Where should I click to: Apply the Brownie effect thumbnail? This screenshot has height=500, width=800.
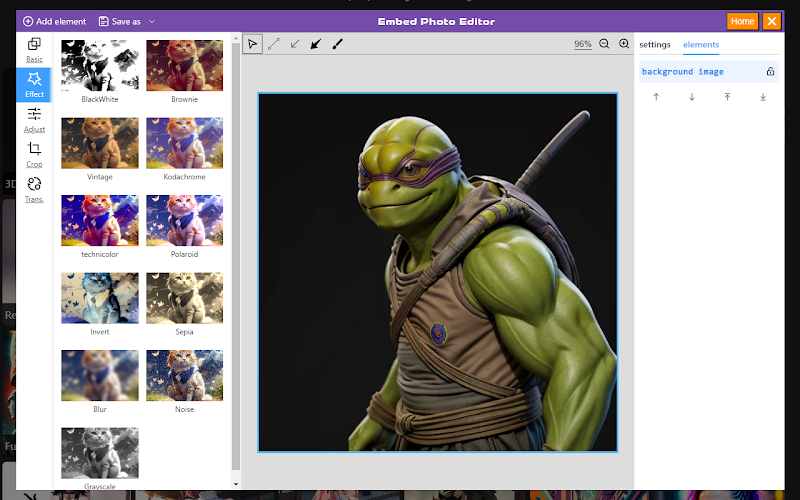click(185, 65)
